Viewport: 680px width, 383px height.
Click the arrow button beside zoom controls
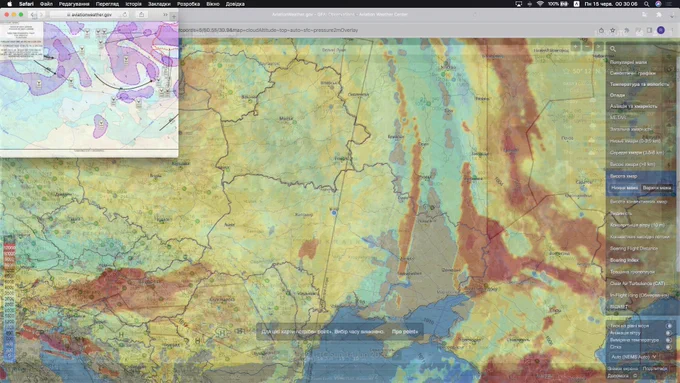pyautogui.click(x=598, y=46)
